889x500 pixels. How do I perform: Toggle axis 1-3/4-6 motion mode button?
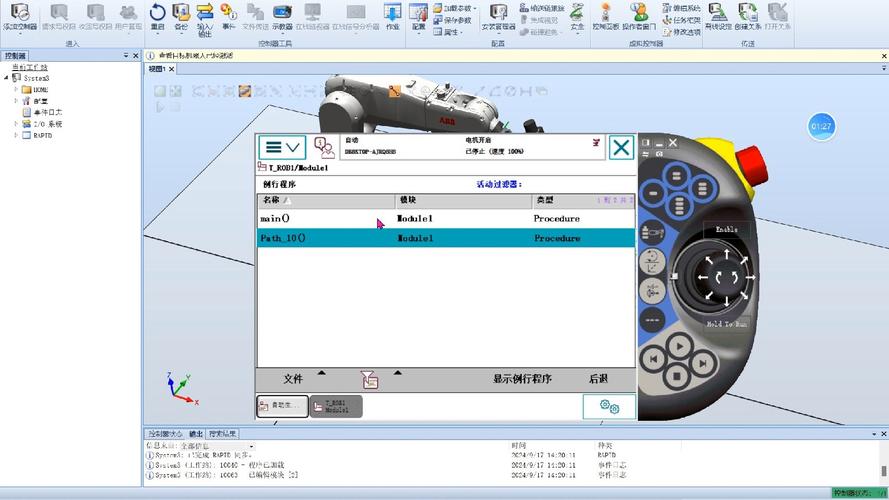[652, 291]
